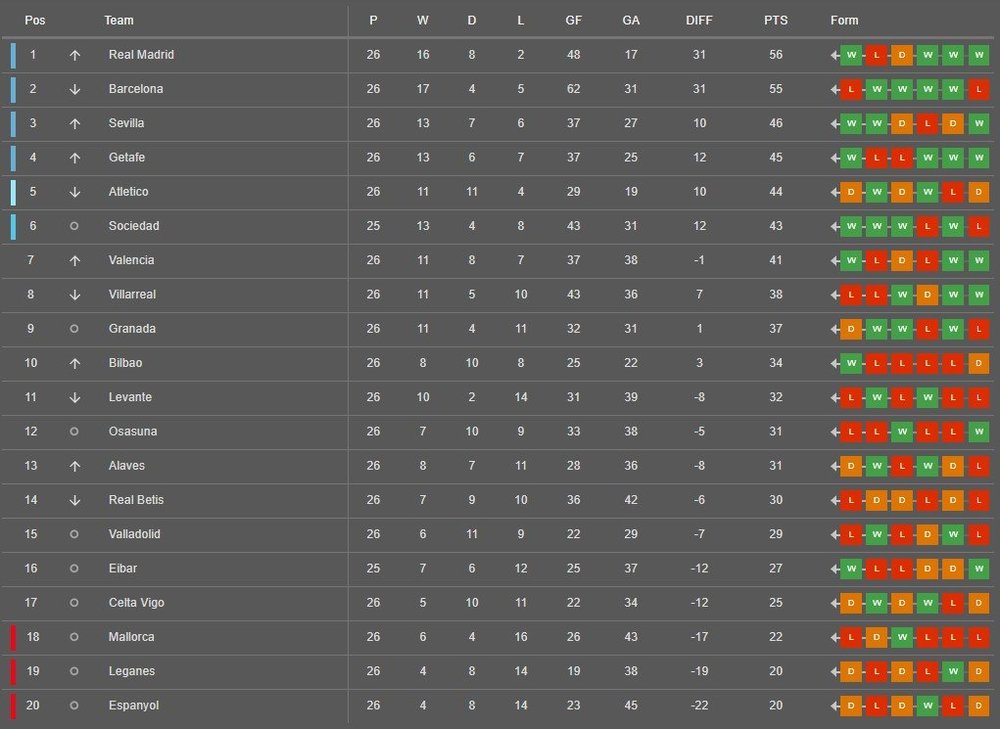
Task: Click the up arrow beside Real Madrid
Action: (74, 55)
